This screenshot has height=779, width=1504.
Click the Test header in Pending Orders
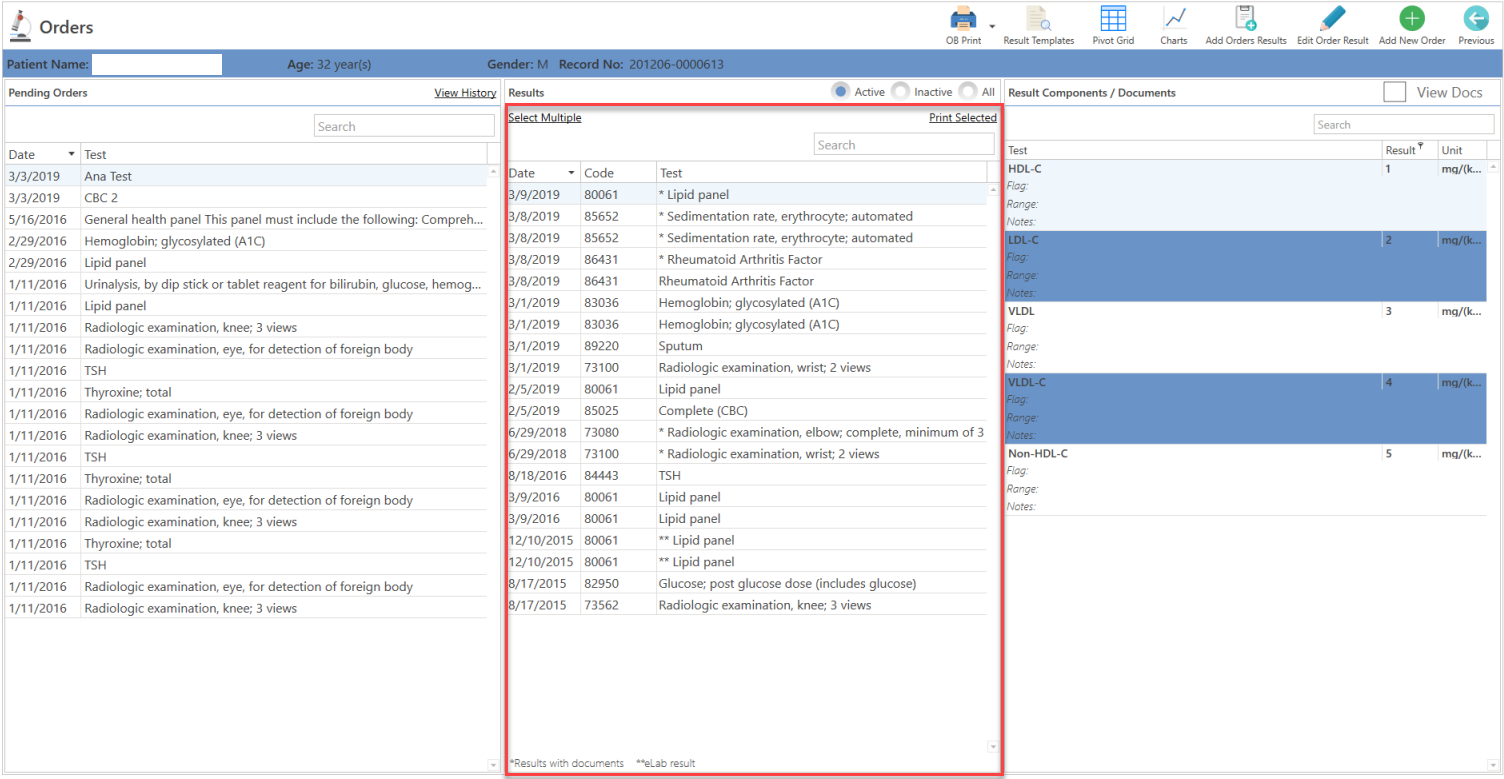[283, 154]
